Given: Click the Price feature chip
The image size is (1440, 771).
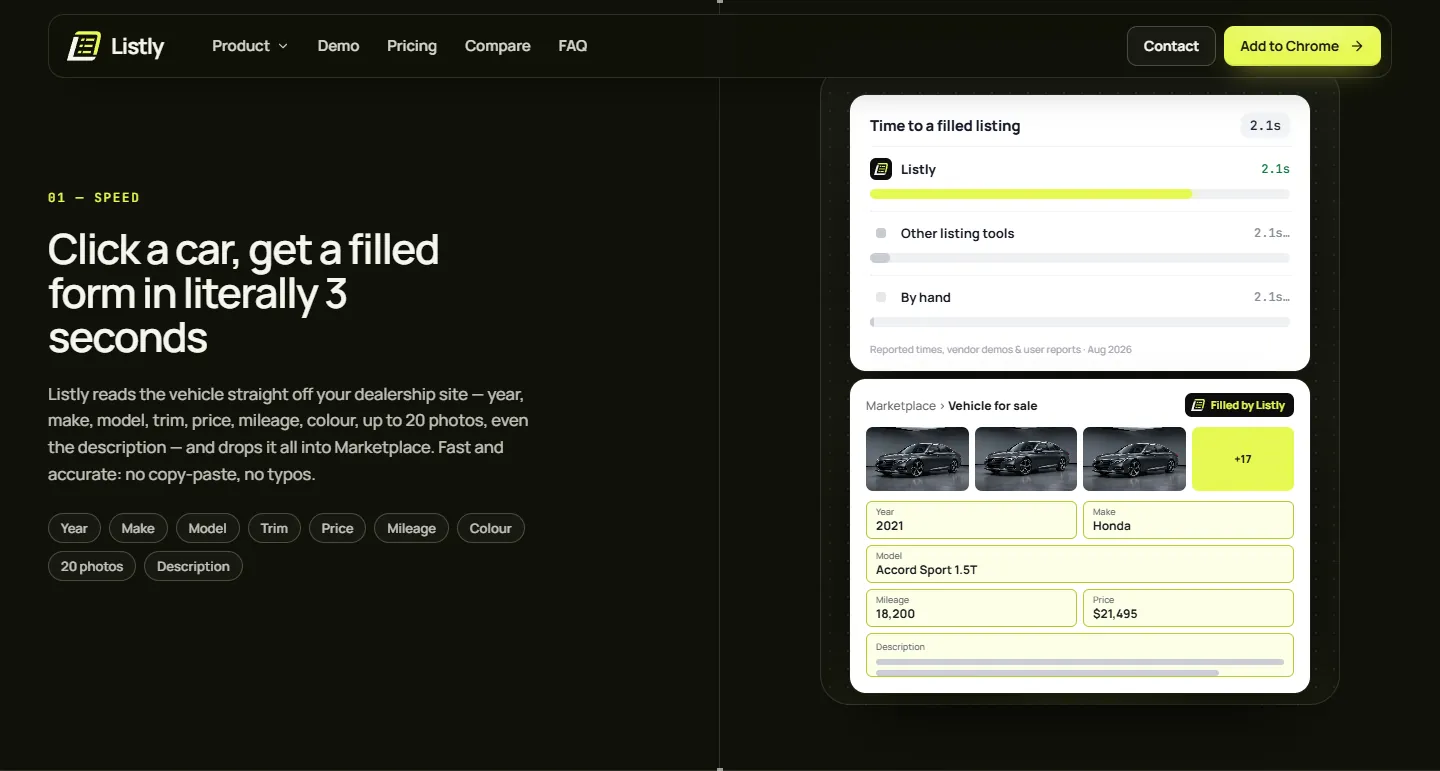Looking at the screenshot, I should click(337, 528).
